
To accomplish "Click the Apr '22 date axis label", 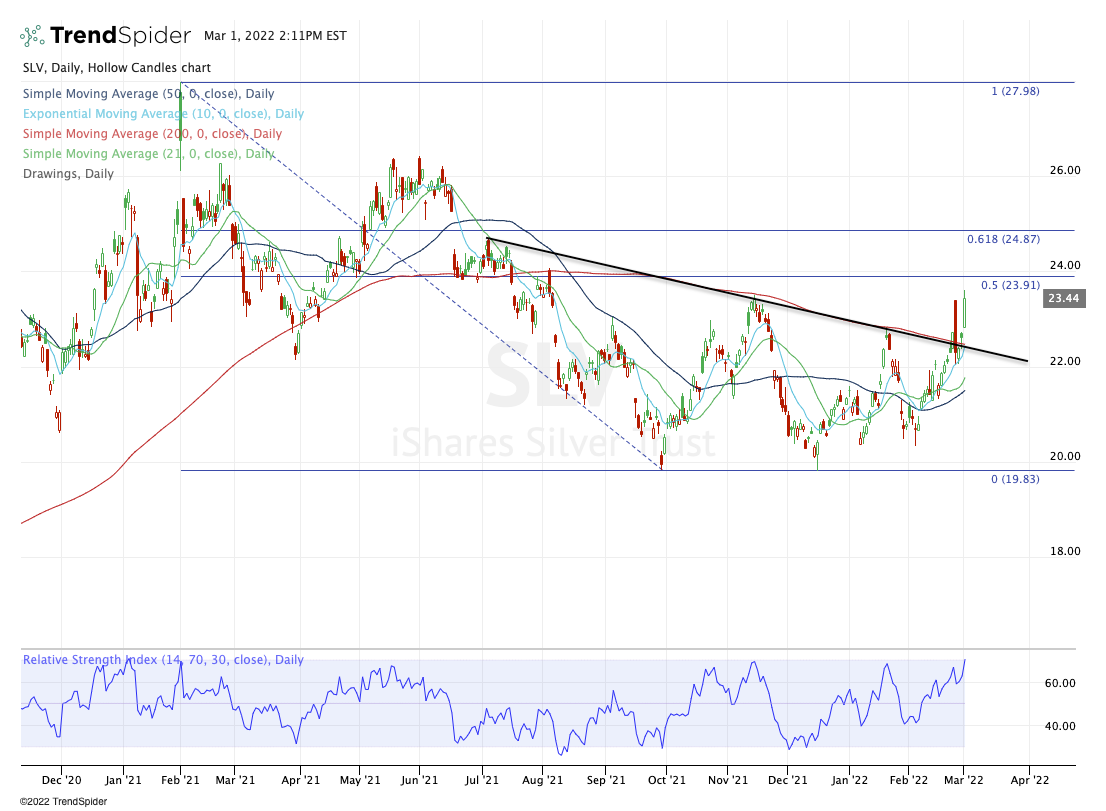I will click(x=1030, y=780).
